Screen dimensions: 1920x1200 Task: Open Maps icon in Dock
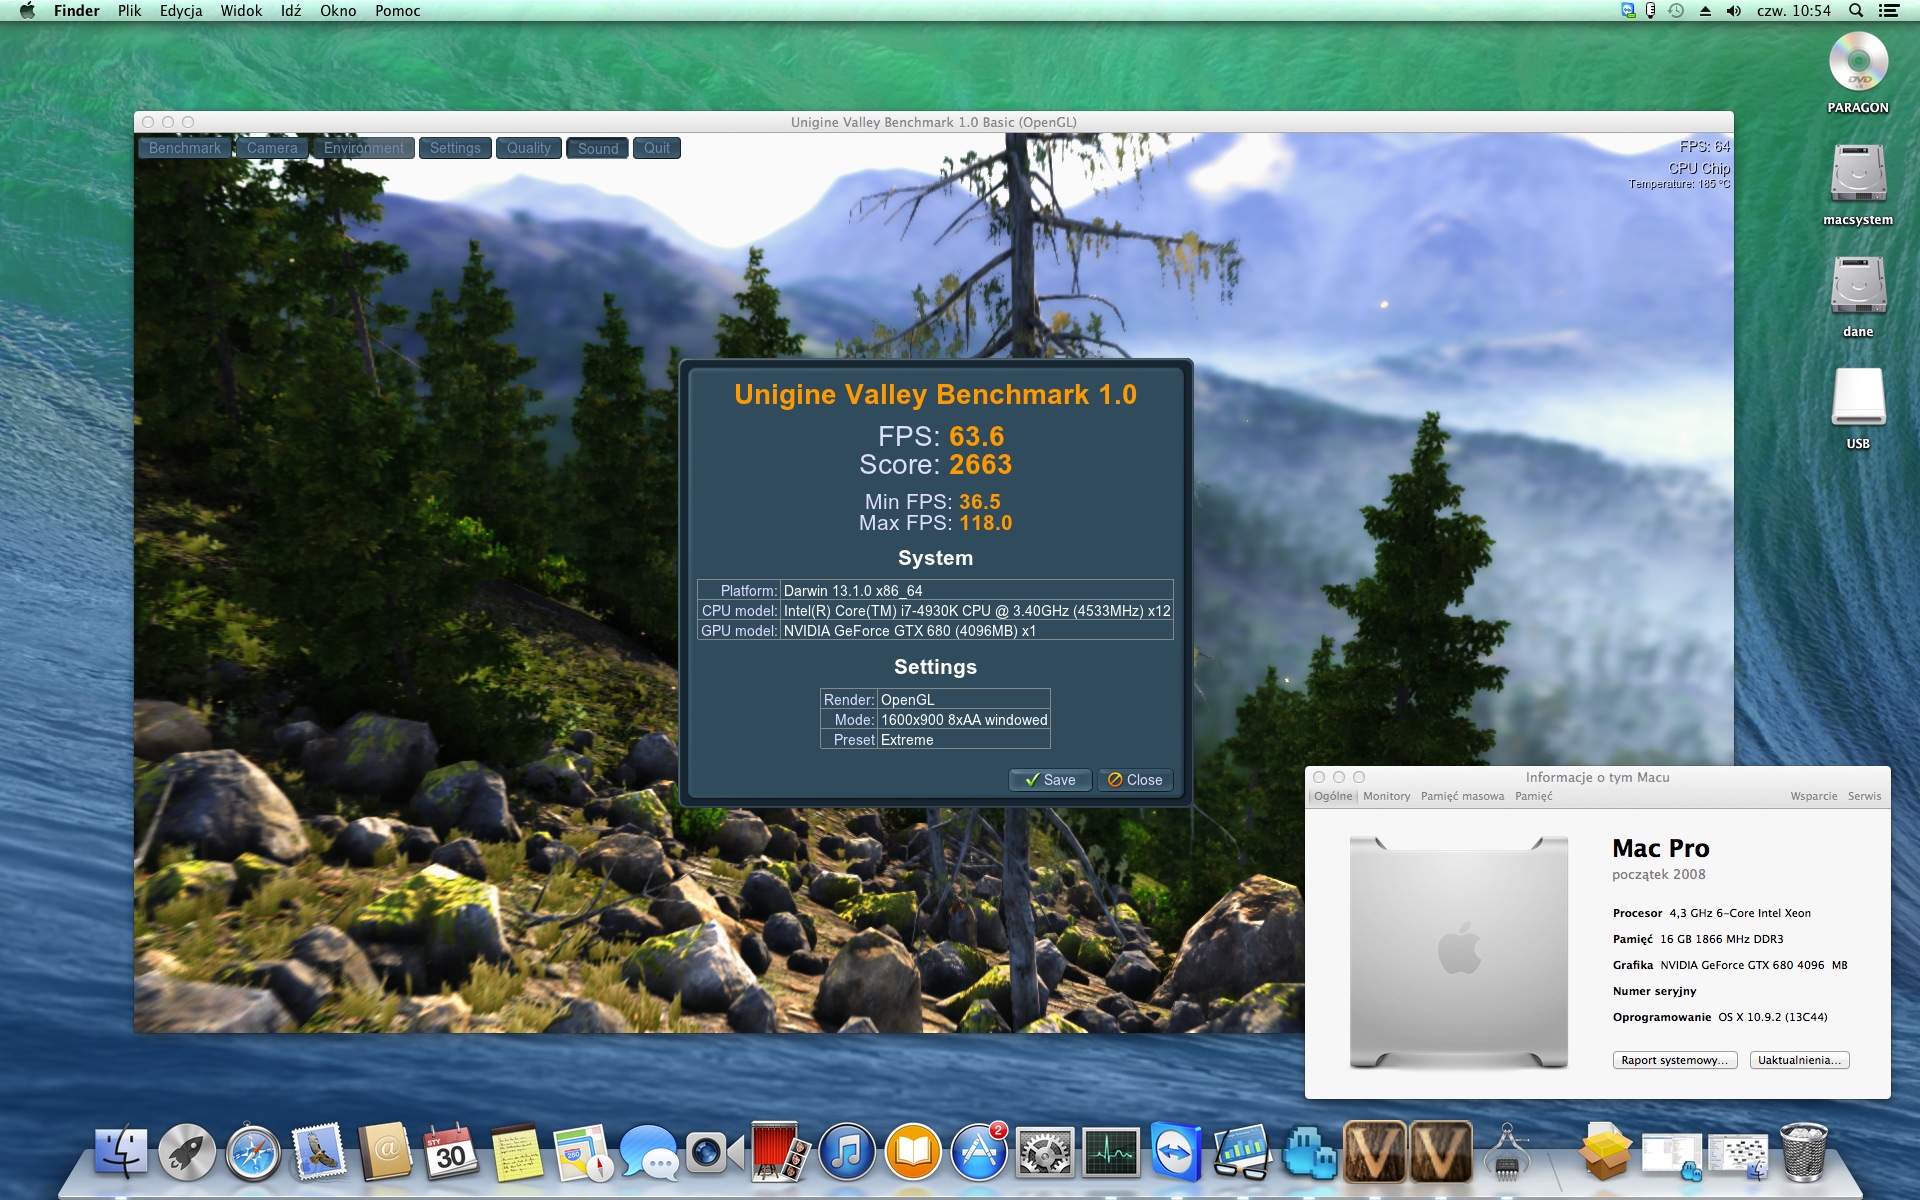(583, 1153)
